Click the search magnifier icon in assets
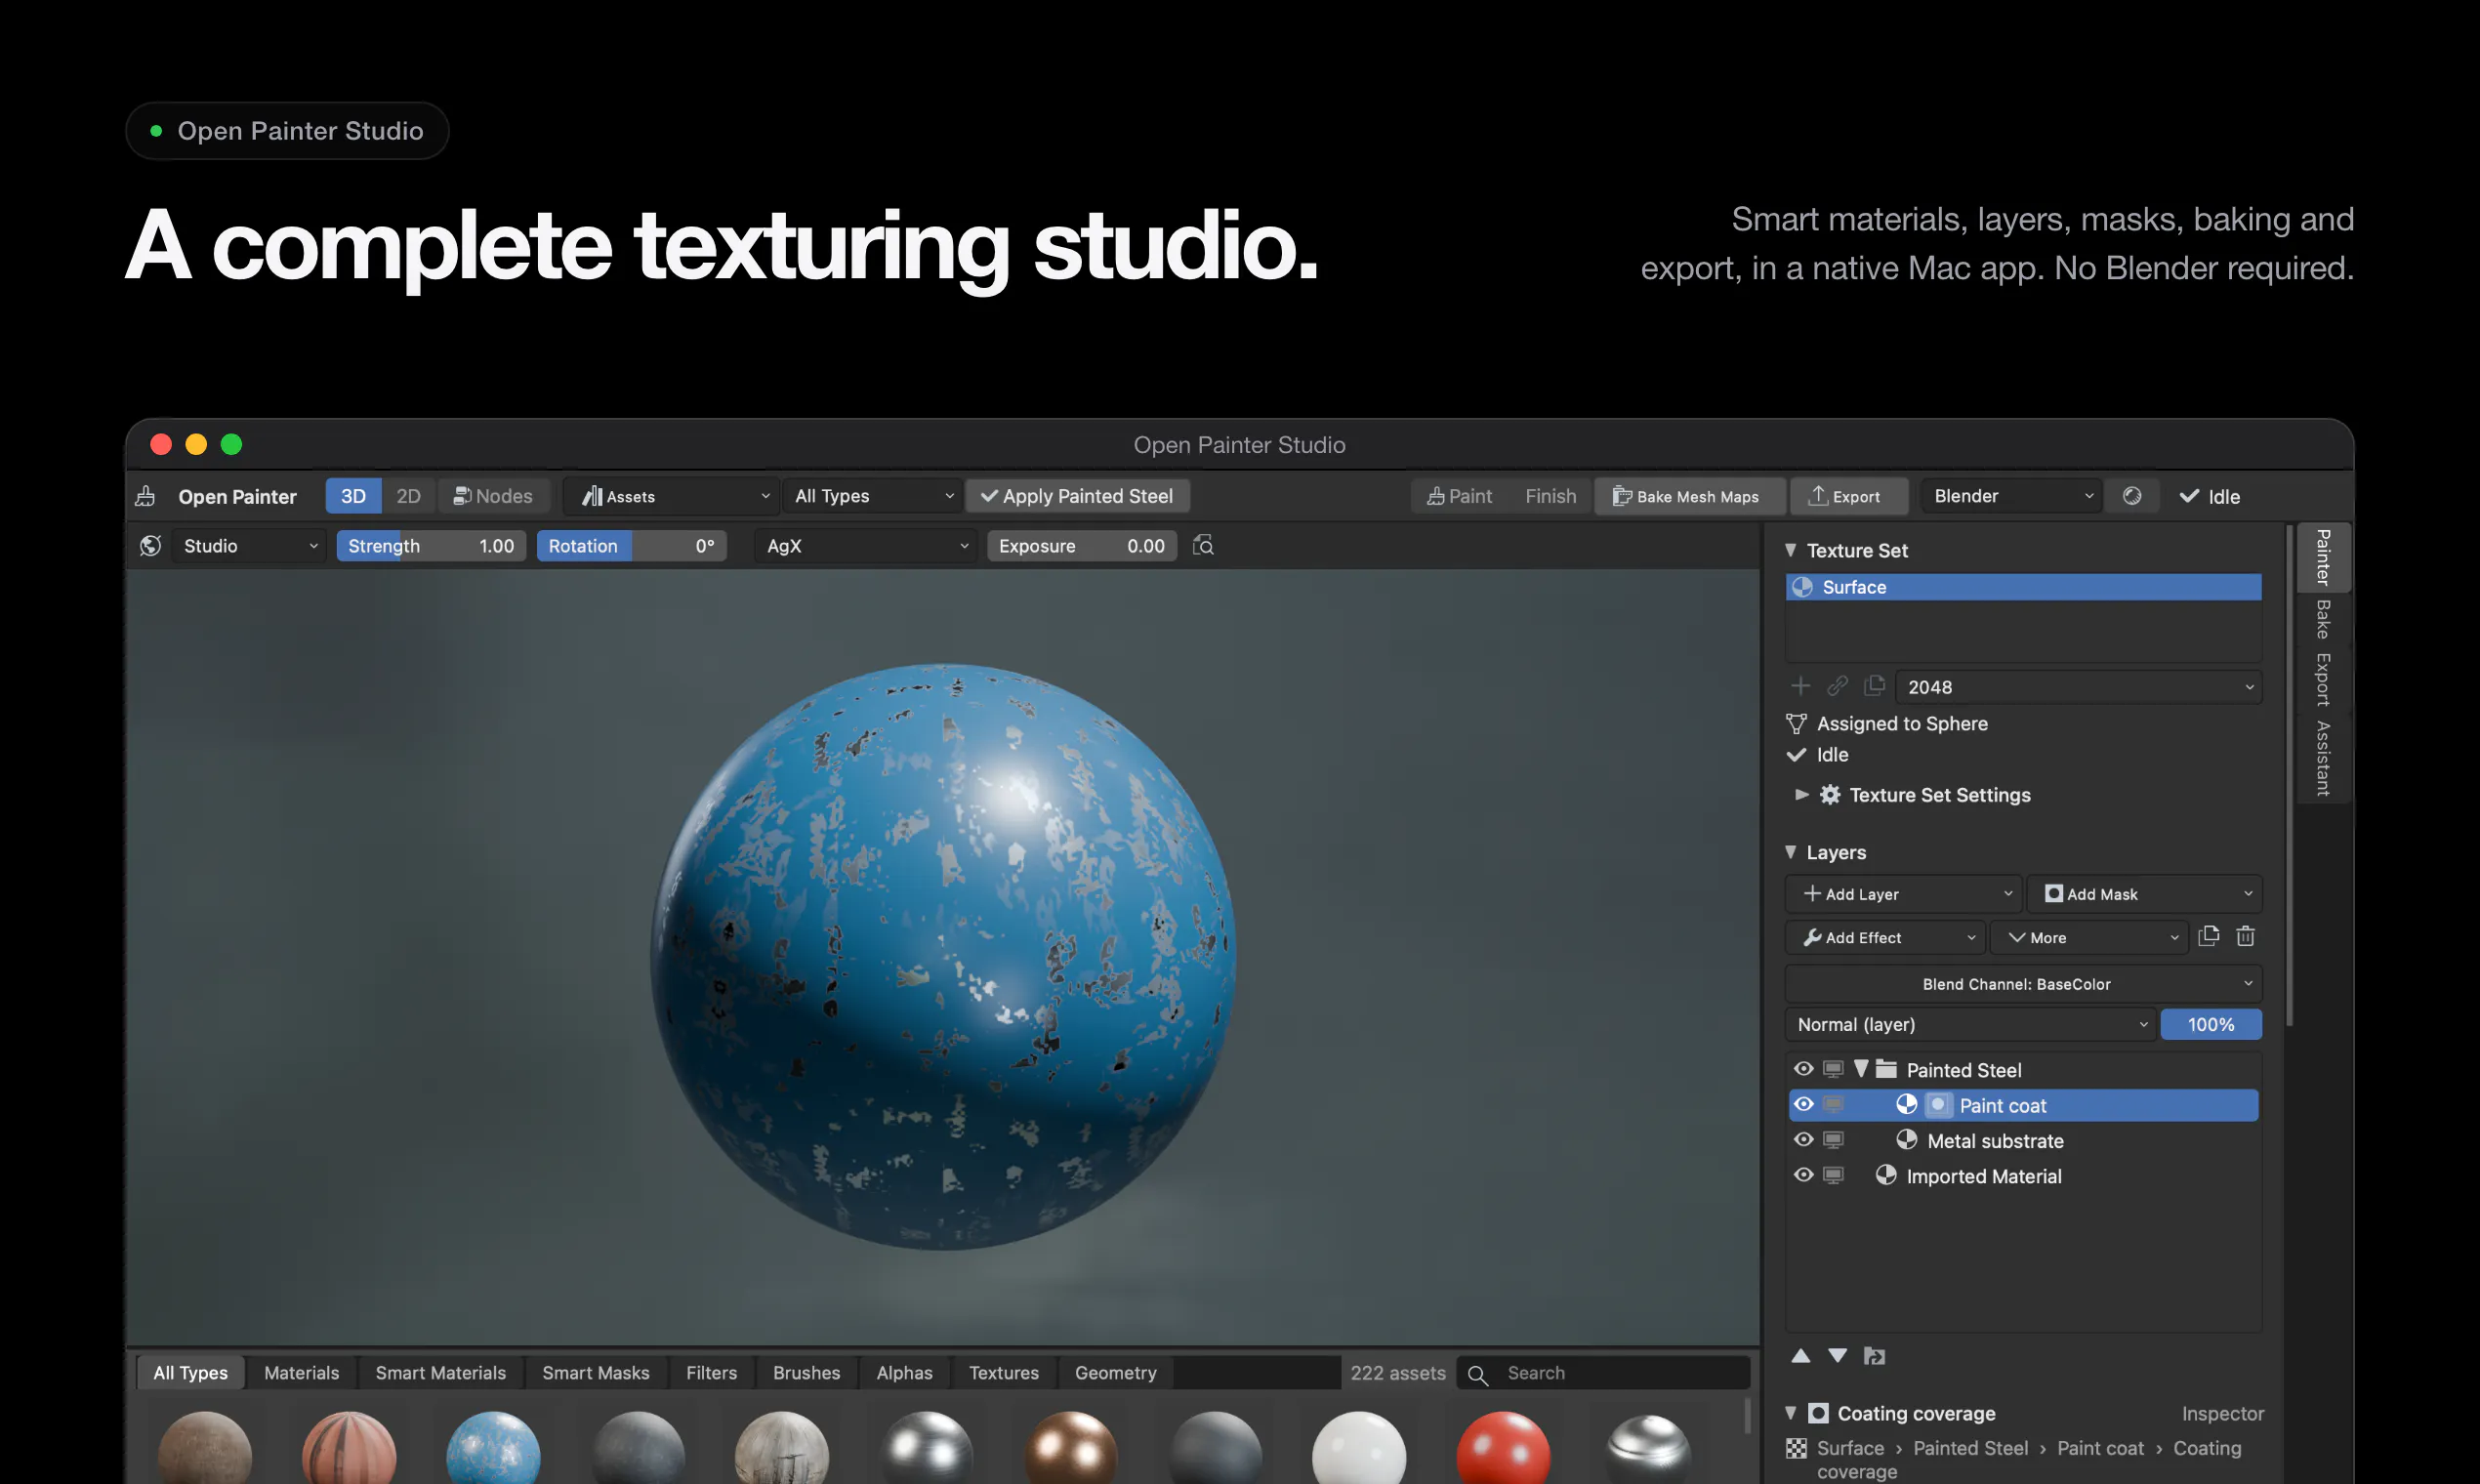The height and width of the screenshot is (1484, 2480). 1477,1375
